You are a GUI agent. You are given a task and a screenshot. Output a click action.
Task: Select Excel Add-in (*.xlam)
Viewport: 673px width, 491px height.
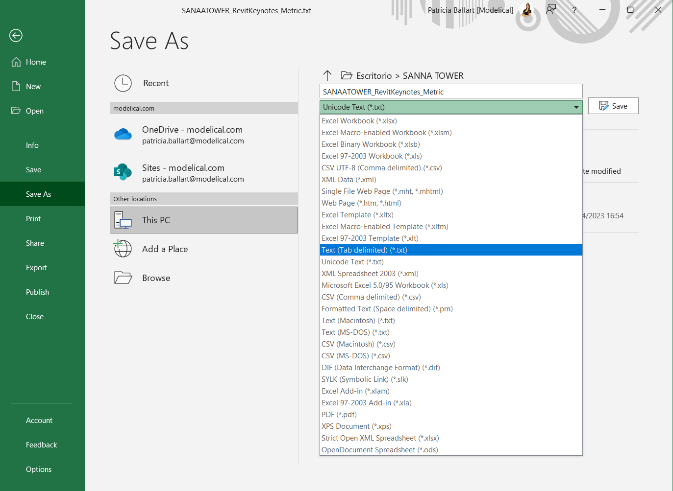451,391
